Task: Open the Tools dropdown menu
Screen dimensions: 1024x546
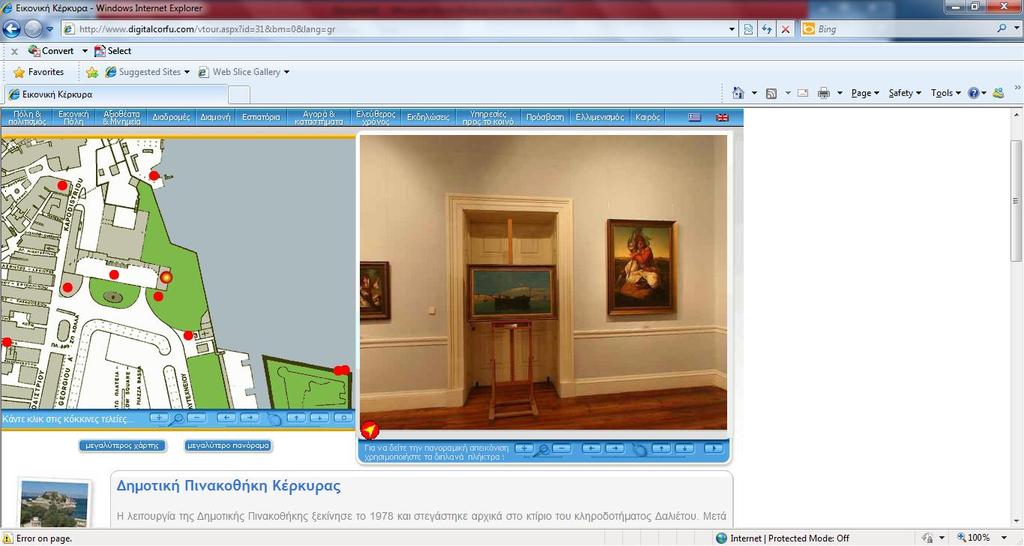Action: coord(945,93)
